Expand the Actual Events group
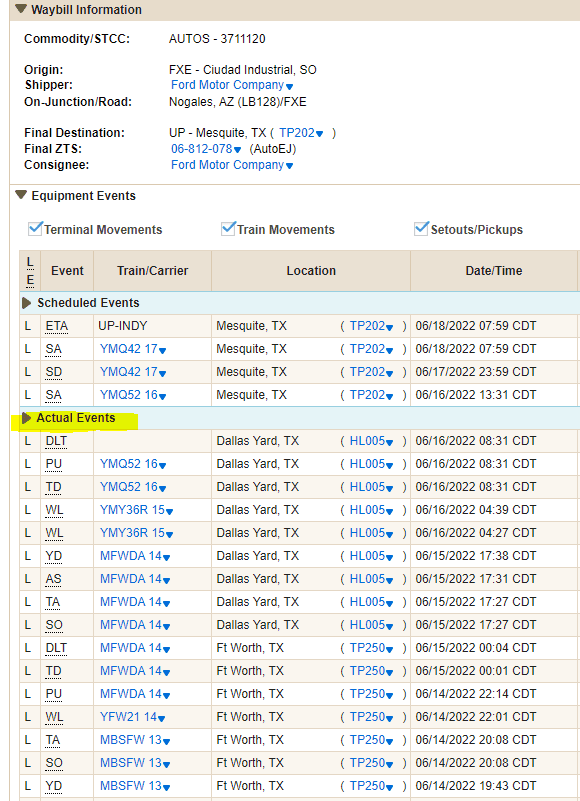This screenshot has width=580, height=801. (x=27, y=418)
